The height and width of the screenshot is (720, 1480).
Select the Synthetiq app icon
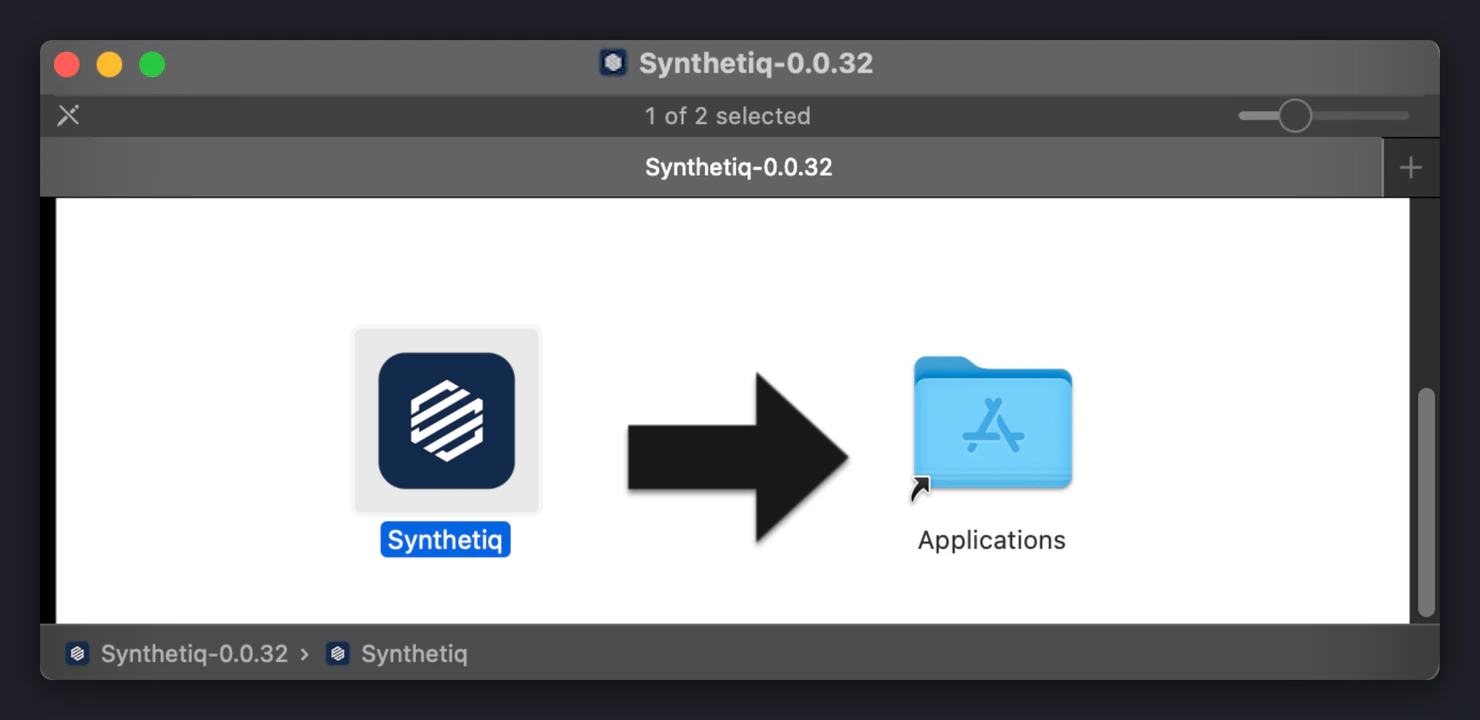click(x=446, y=420)
